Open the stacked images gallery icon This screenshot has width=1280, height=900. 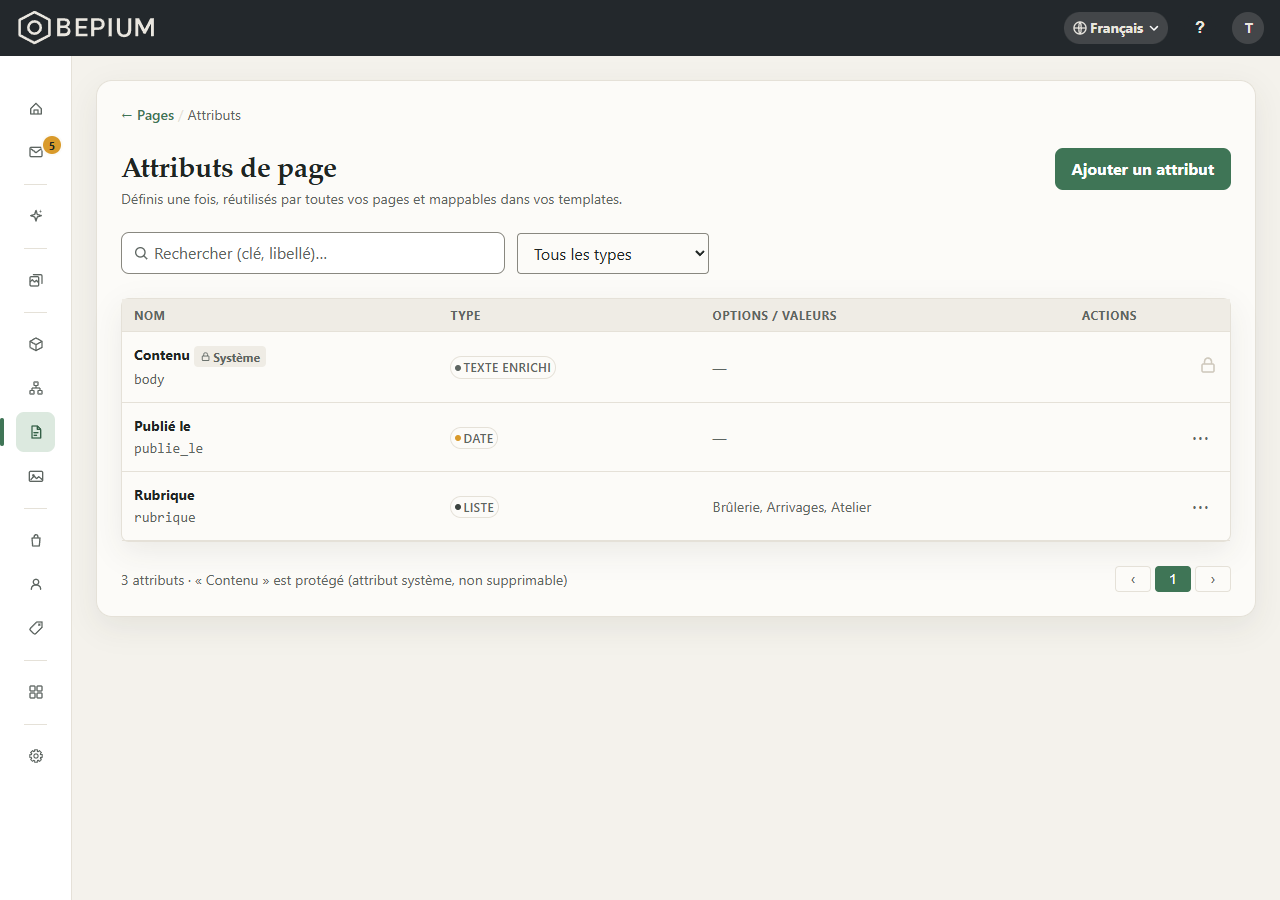pos(36,280)
